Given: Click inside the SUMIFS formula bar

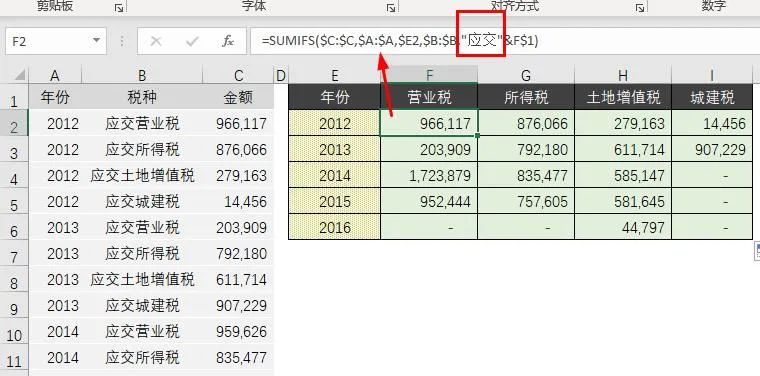Looking at the screenshot, I should click(504, 41).
